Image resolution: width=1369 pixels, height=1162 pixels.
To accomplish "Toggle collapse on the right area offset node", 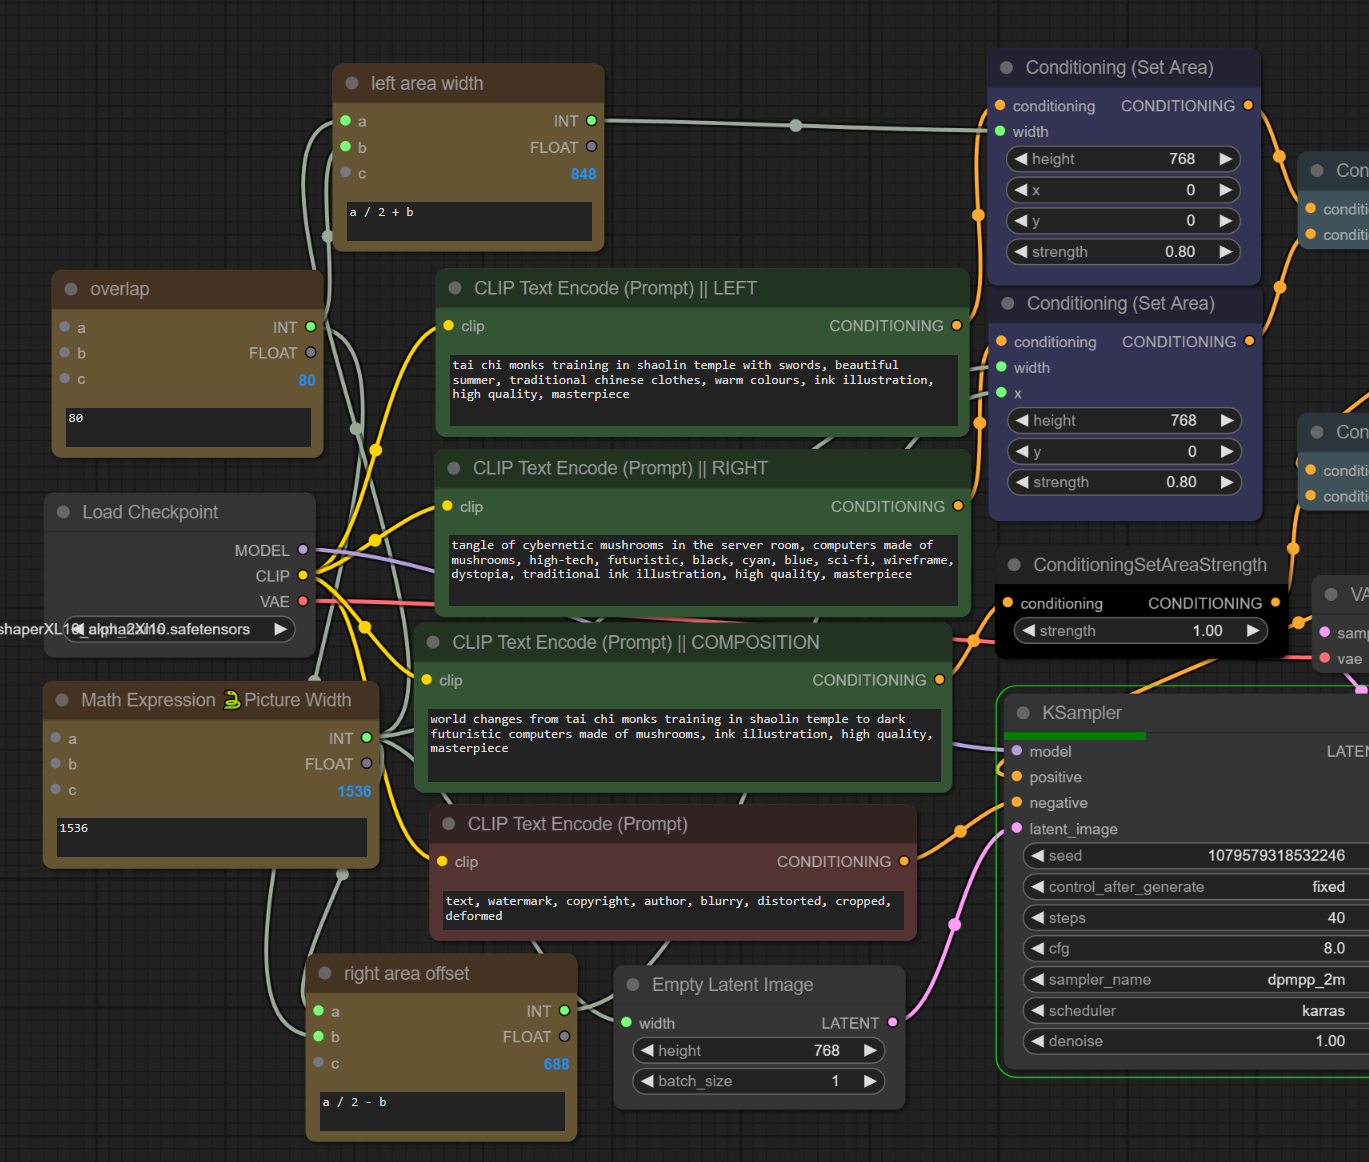I will (x=325, y=974).
